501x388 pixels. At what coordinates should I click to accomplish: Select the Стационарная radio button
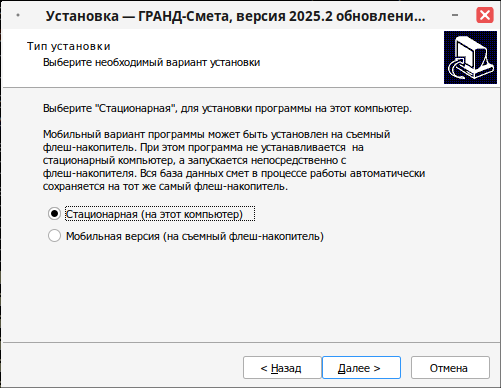tap(54, 214)
